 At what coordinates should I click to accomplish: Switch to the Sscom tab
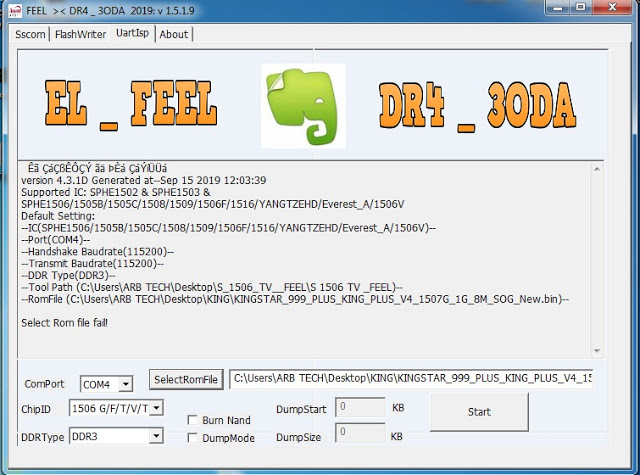click(x=30, y=34)
